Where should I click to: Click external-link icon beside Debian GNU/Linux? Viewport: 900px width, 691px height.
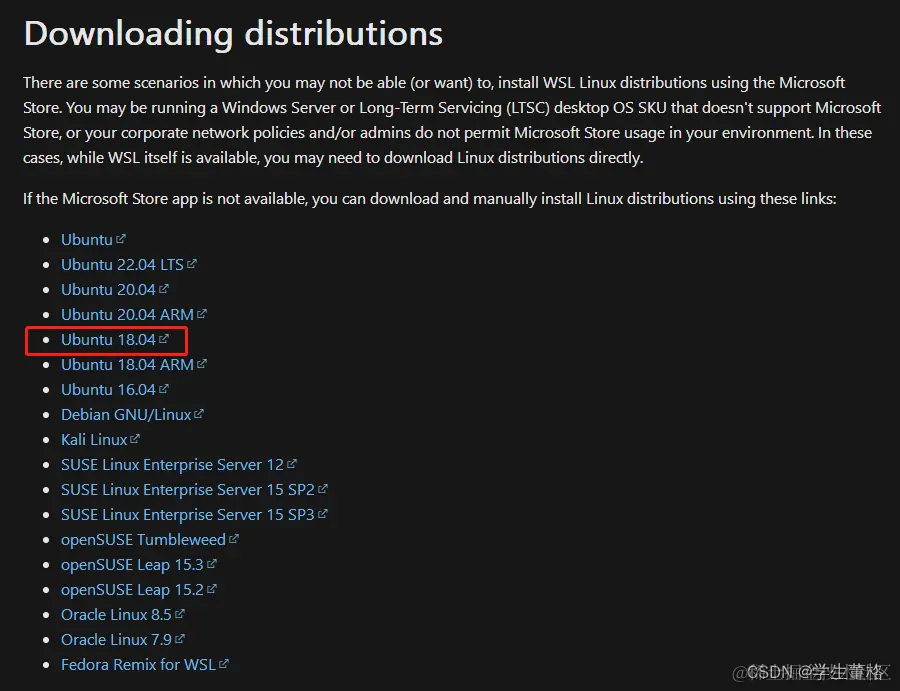coord(199,413)
